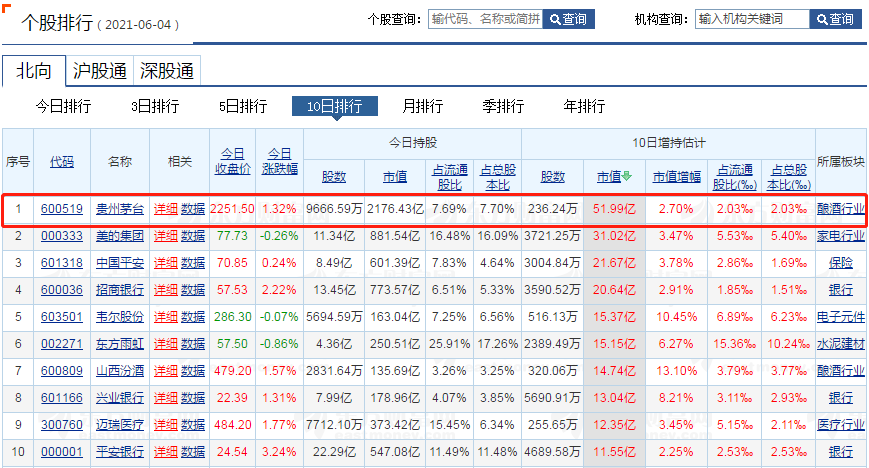Open 兴业银行 stock name link
This screenshot has width=869, height=468.
(x=120, y=398)
